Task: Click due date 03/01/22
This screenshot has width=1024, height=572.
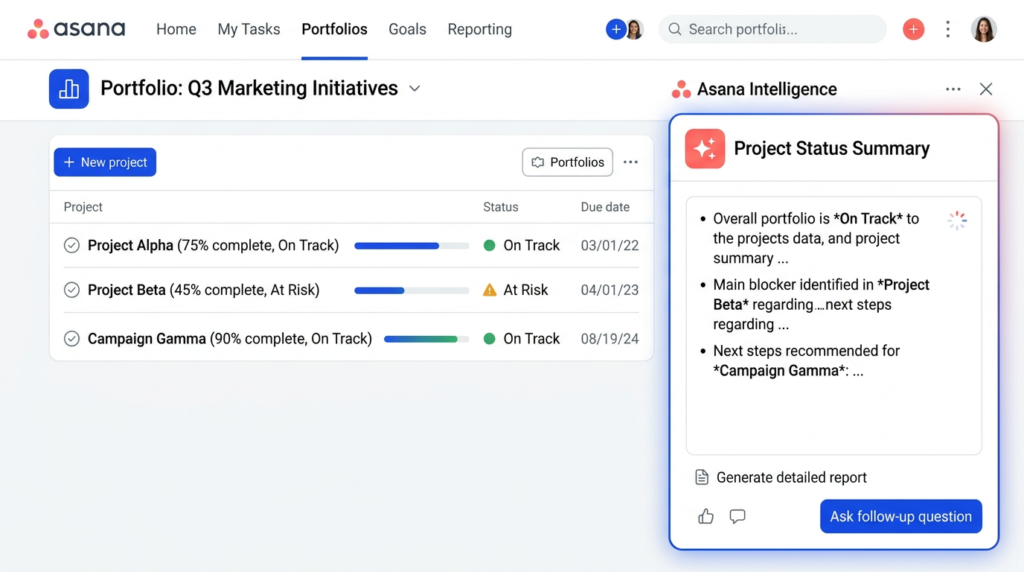Action: 609,246
